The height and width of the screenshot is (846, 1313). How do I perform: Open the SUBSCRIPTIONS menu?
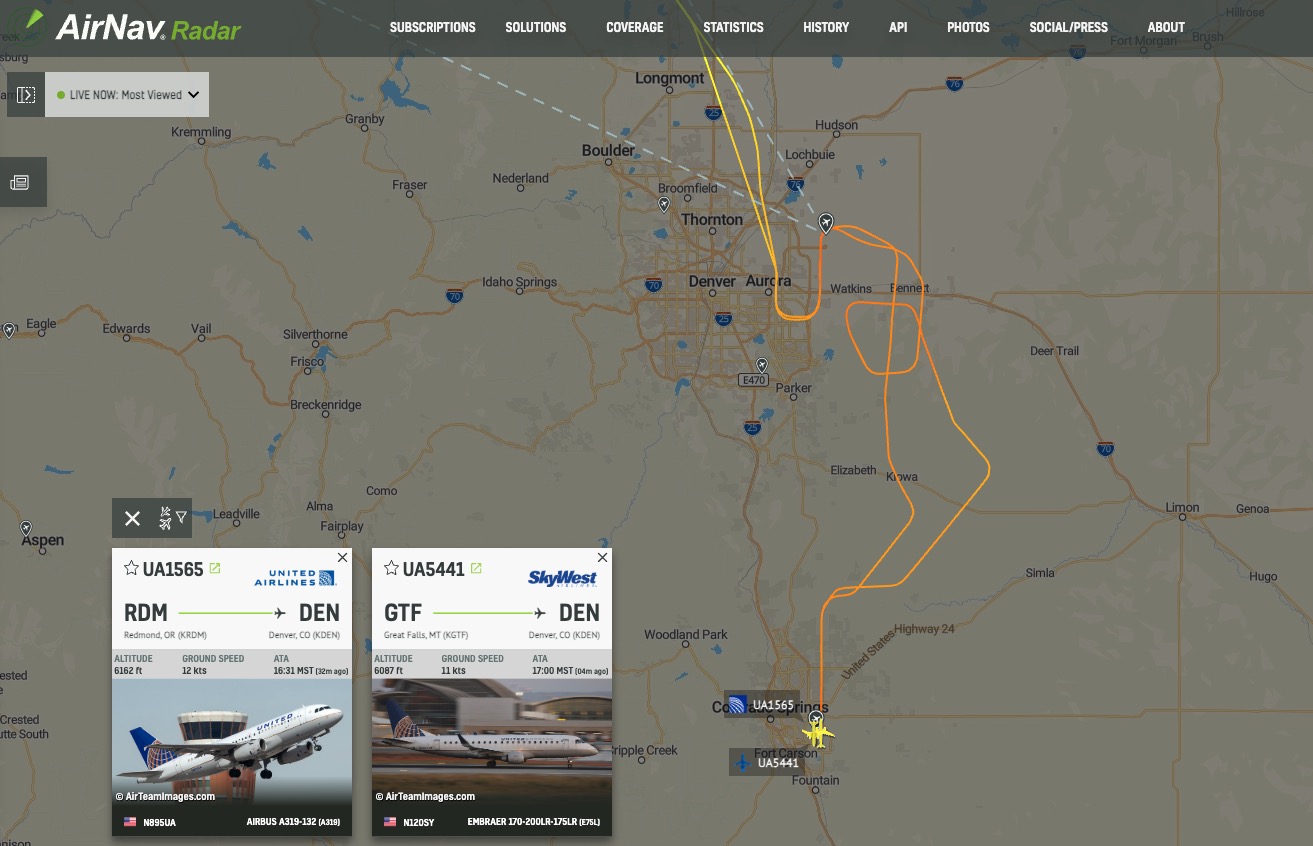(433, 27)
